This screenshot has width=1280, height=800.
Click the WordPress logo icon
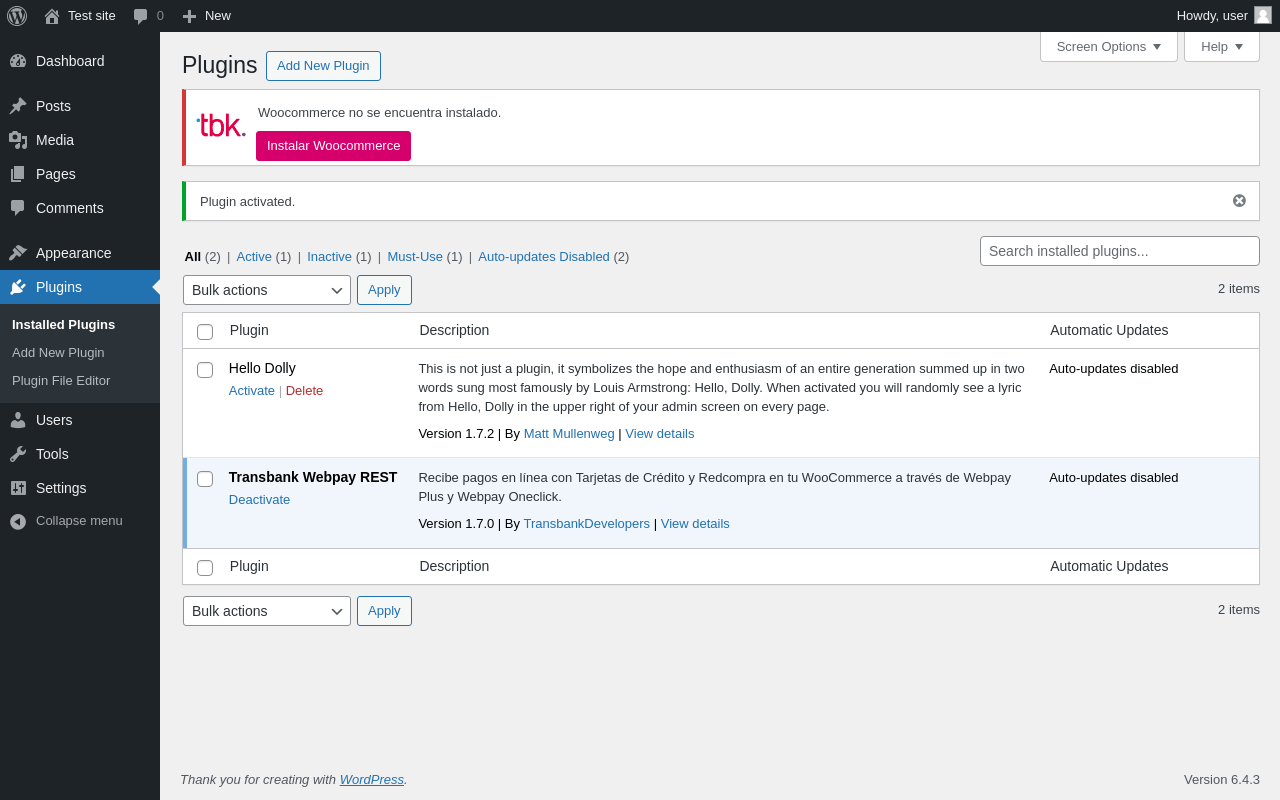tap(17, 16)
